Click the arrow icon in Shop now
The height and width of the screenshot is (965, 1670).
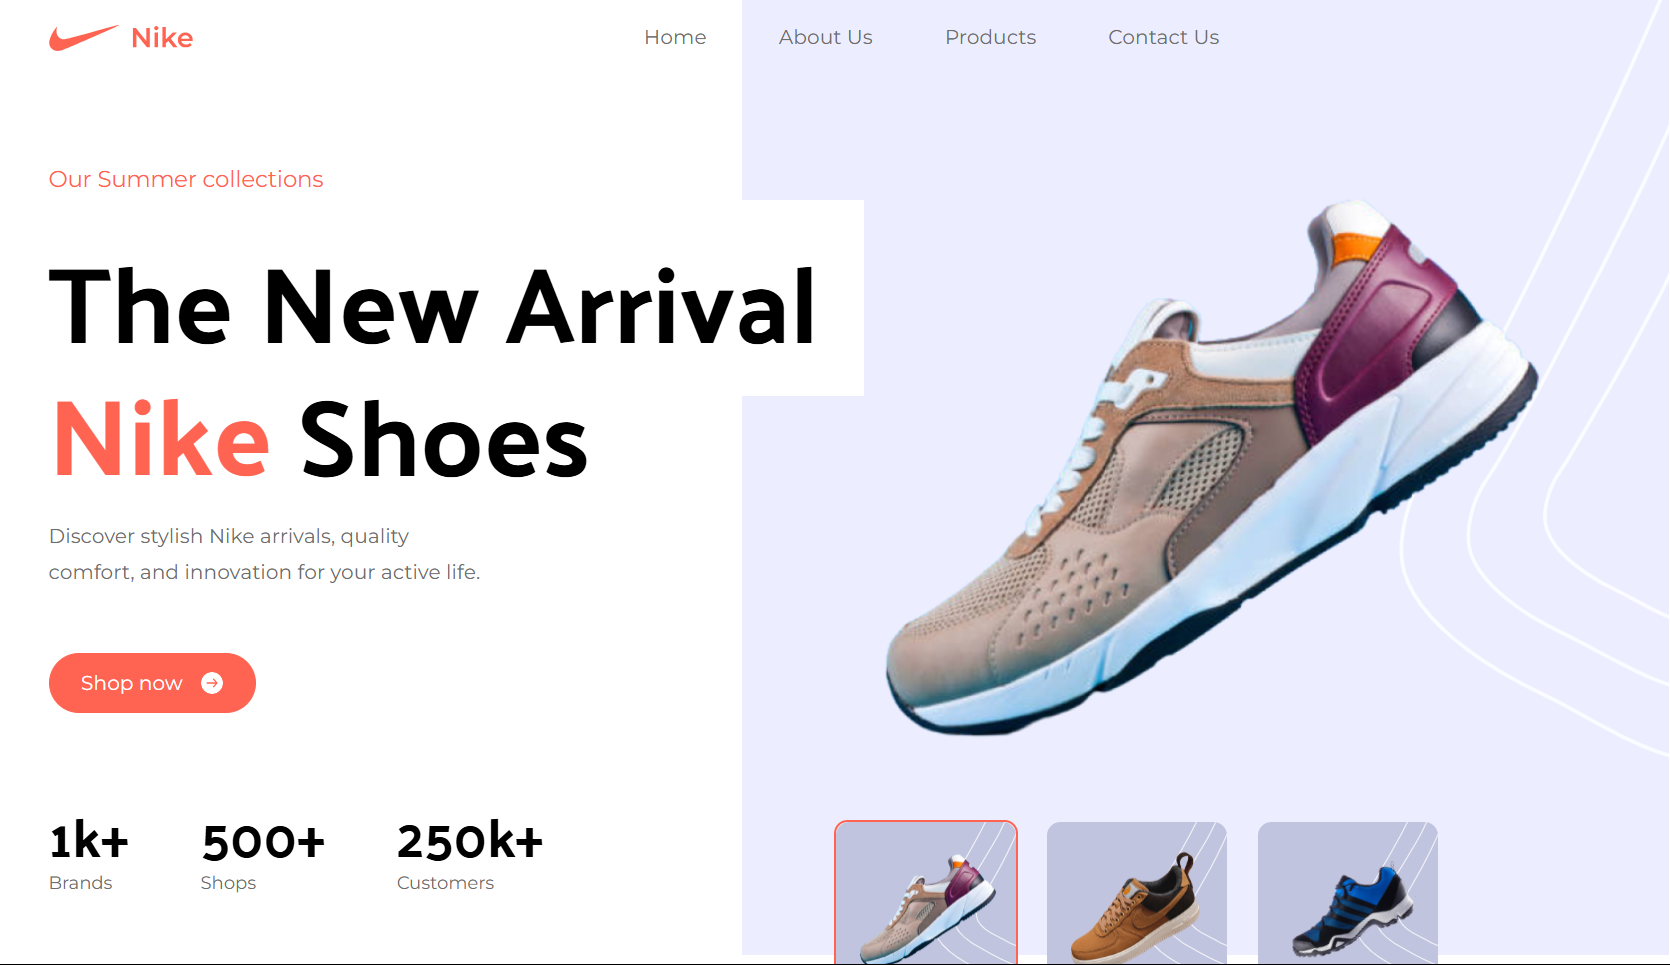coord(212,683)
